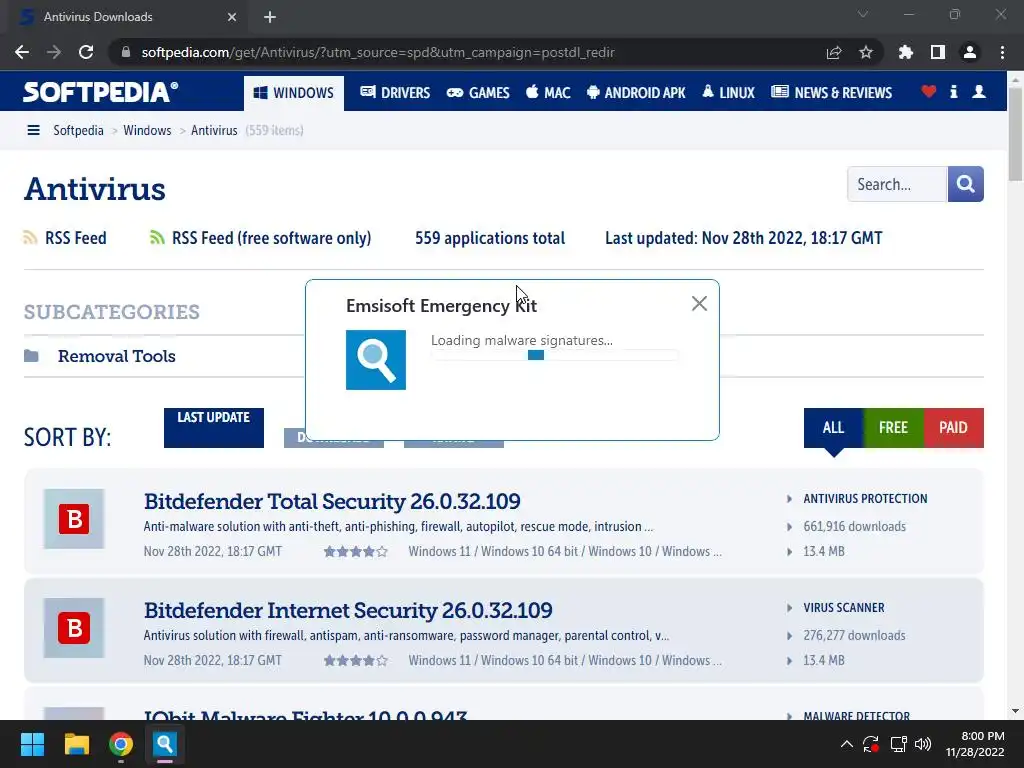This screenshot has width=1024, height=768.
Task: Click the Removal Tools folder icon
Action: click(31, 356)
